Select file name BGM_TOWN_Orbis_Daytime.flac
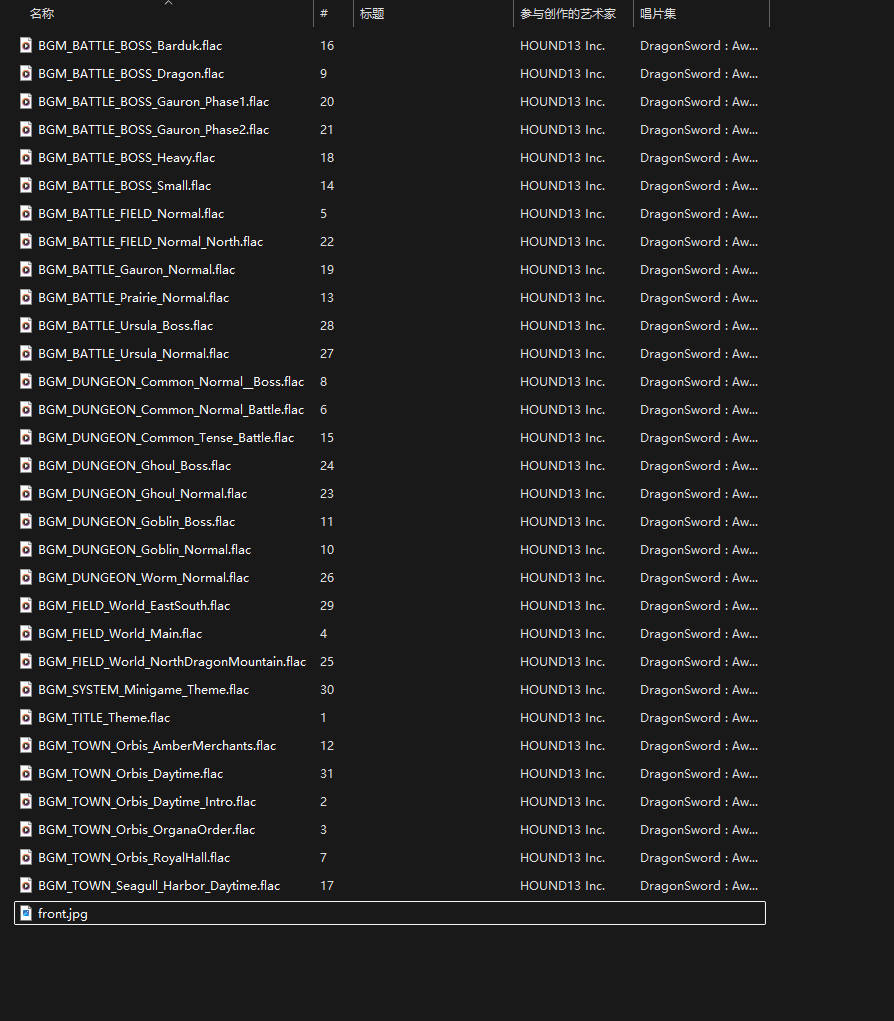 (x=130, y=774)
